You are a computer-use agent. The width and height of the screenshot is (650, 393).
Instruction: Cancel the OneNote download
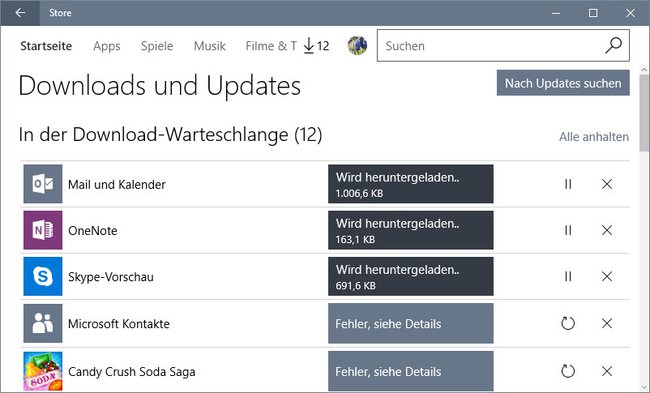coord(607,230)
